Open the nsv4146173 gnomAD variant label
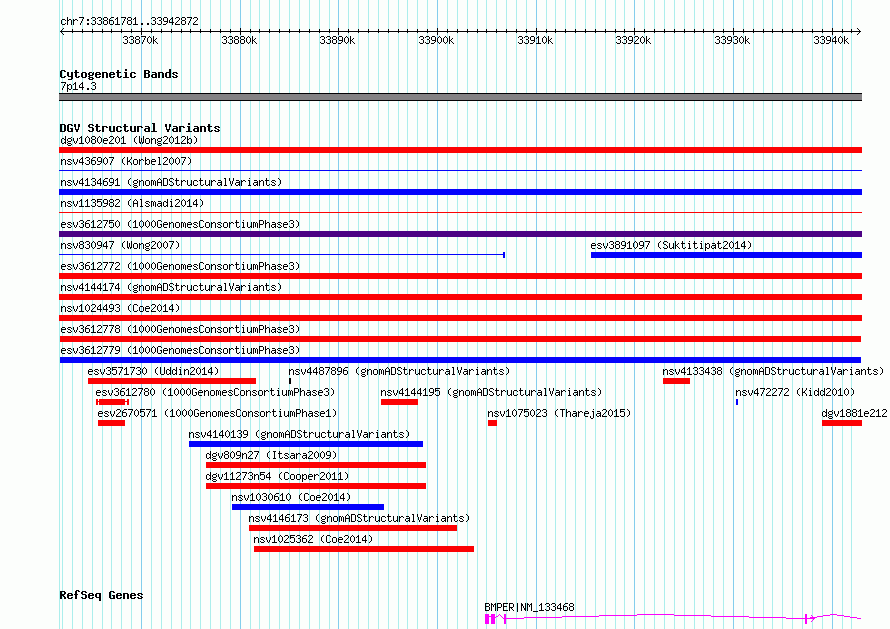Viewport: 890px width, 629px height. pos(359,518)
